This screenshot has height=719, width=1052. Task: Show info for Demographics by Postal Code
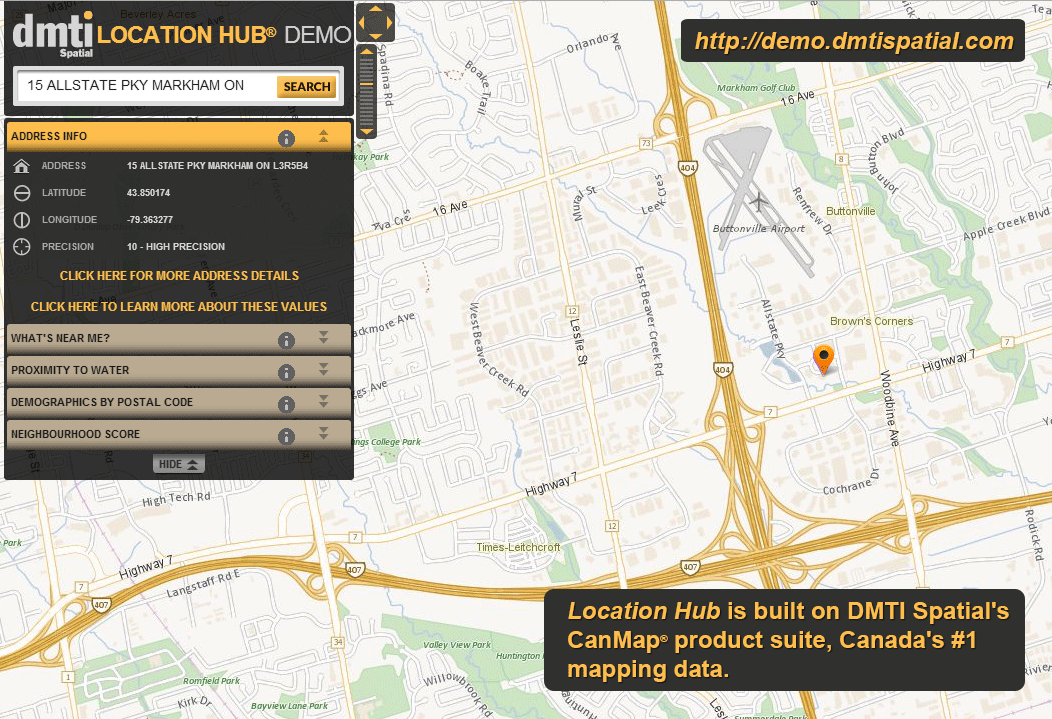pos(286,404)
